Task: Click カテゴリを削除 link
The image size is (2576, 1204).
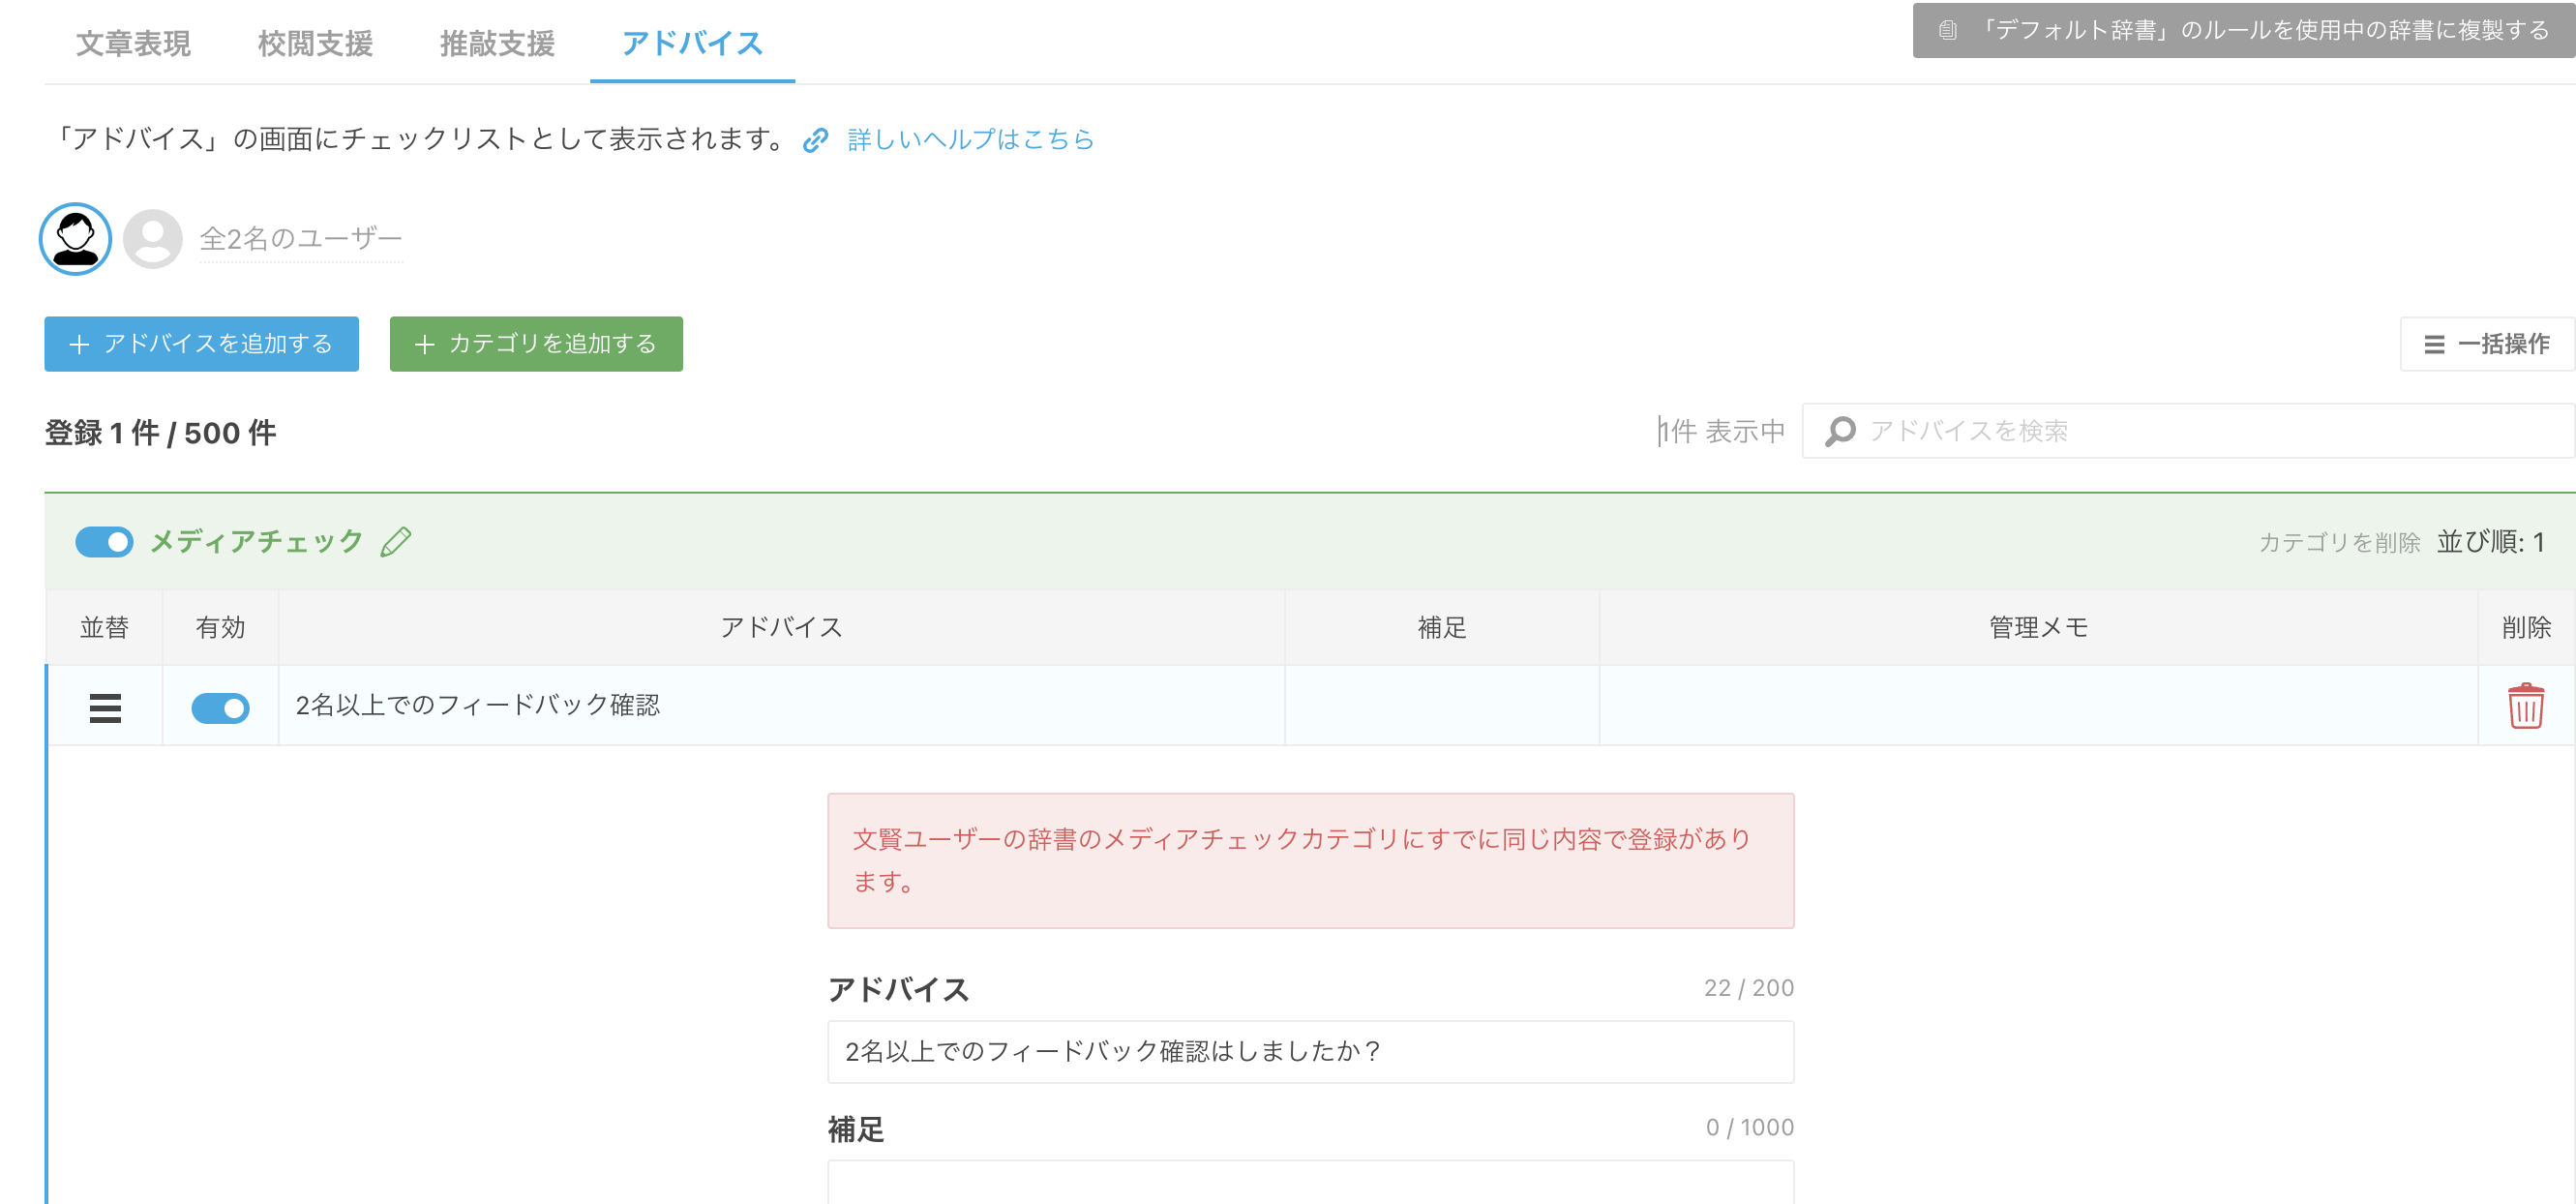Action: (x=2339, y=542)
